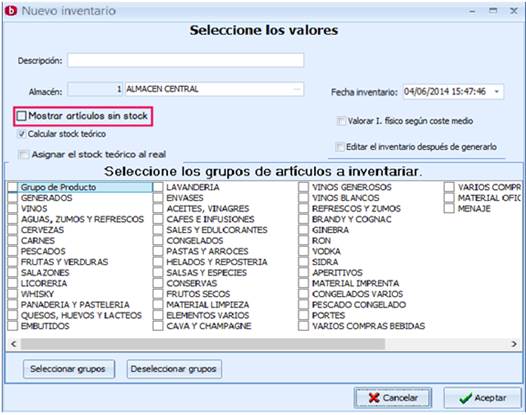
Task: Select PESCADOS in the groups list
Action: [43, 251]
